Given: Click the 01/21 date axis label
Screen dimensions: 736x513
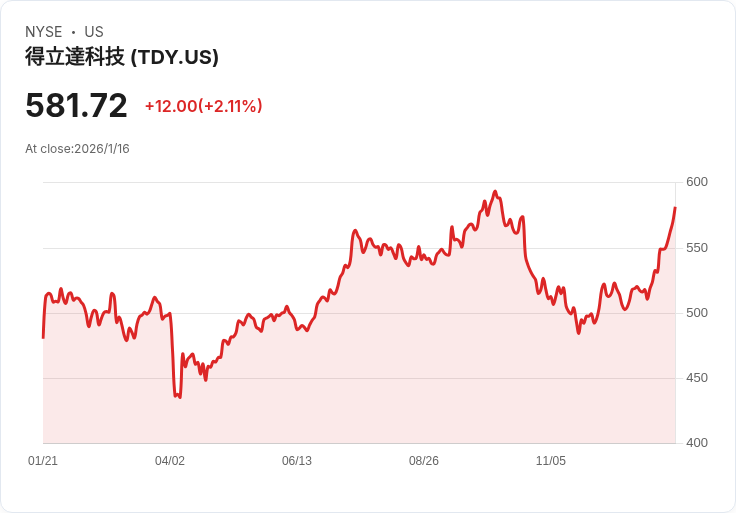Looking at the screenshot, I should tap(43, 461).
